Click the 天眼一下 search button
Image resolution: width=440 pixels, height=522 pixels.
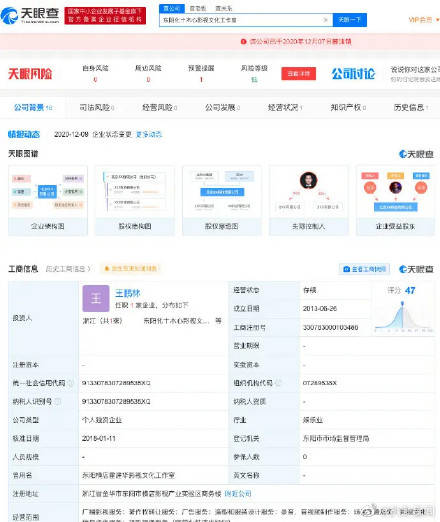click(350, 20)
